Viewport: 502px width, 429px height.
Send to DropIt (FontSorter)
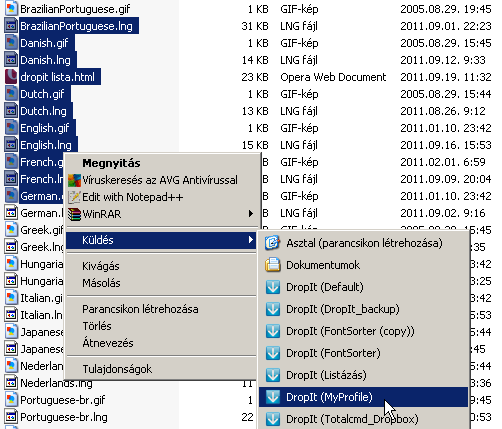(x=364, y=353)
